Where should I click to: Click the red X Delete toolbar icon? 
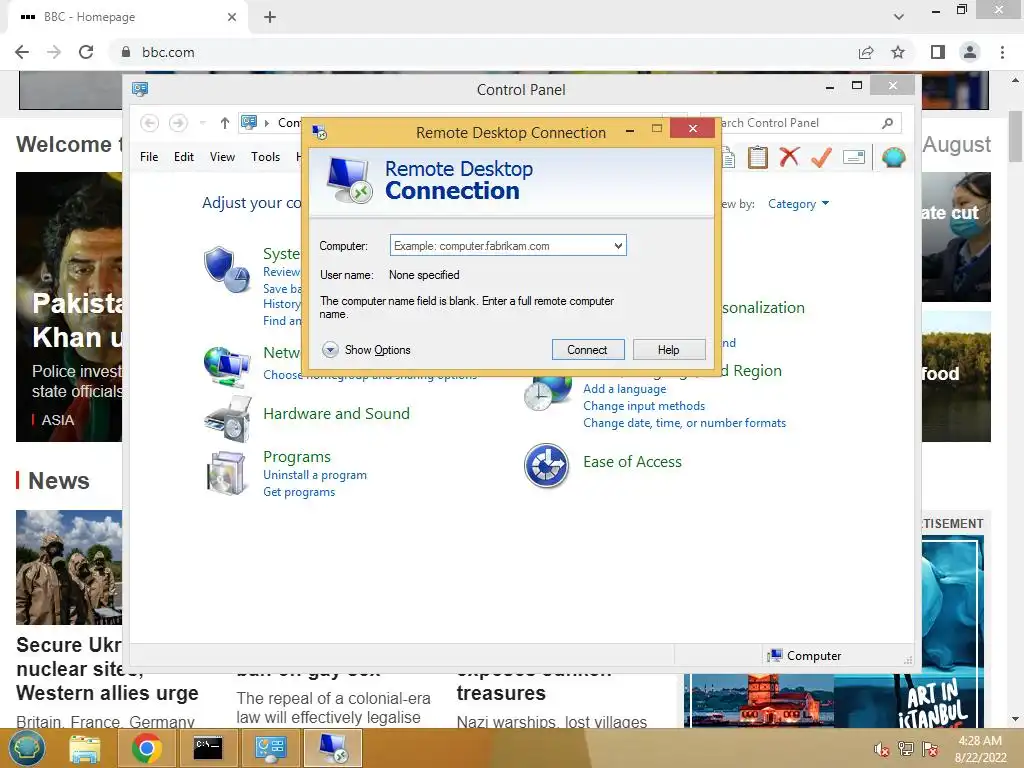790,157
